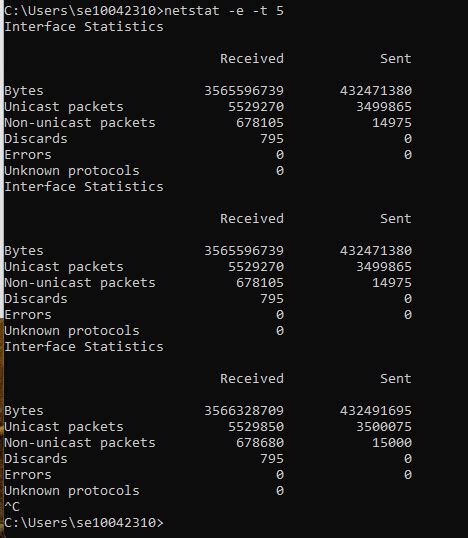The height and width of the screenshot is (538, 468).
Task: Select 678105 in the first statistics block
Action: click(x=260, y=122)
